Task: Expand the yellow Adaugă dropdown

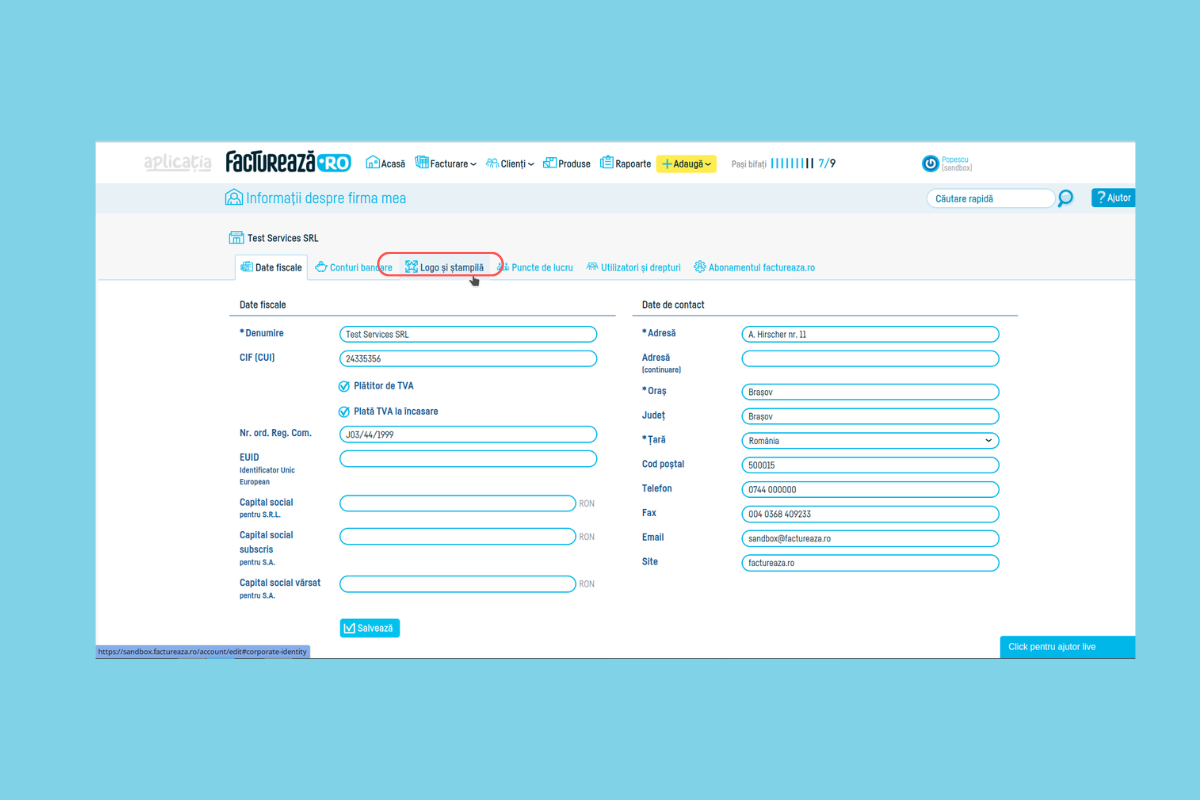Action: [x=686, y=164]
